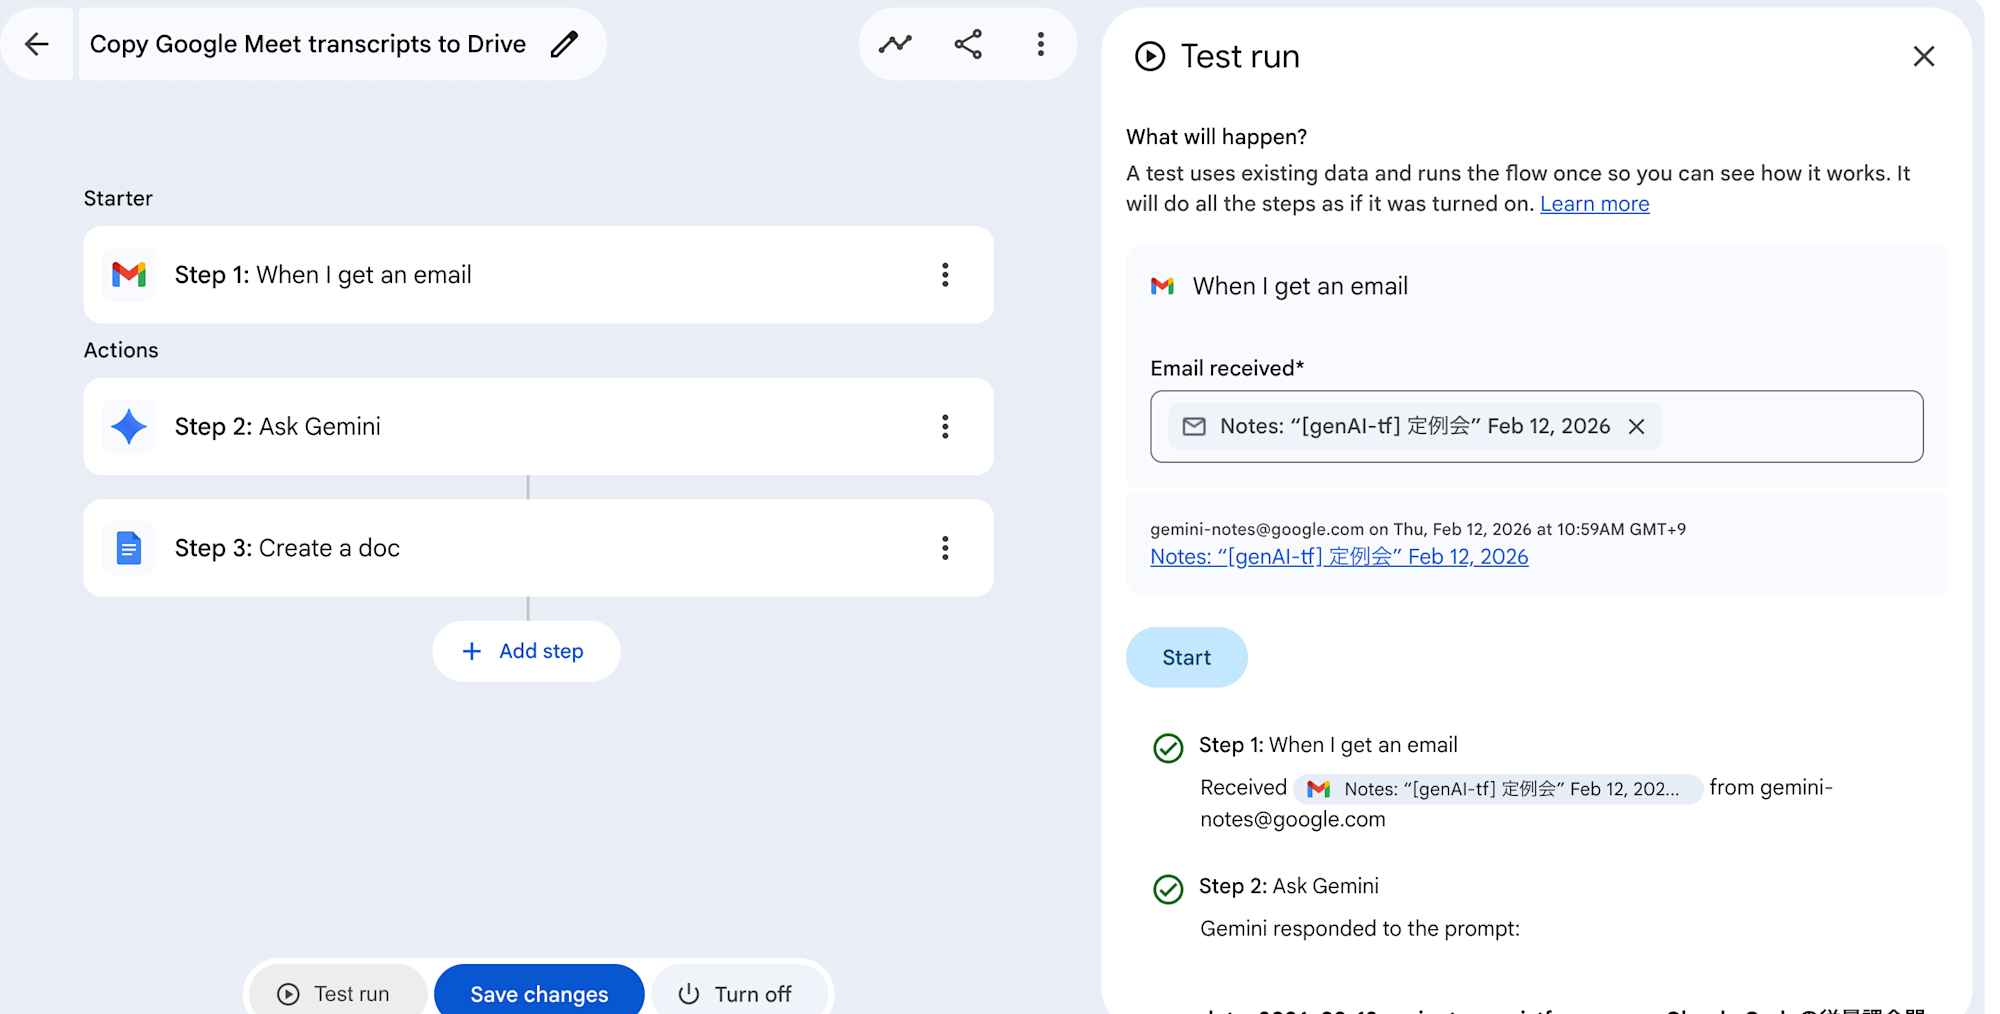2000x1014 pixels.
Task: Open the options menu for Step 1
Action: [x=945, y=275]
